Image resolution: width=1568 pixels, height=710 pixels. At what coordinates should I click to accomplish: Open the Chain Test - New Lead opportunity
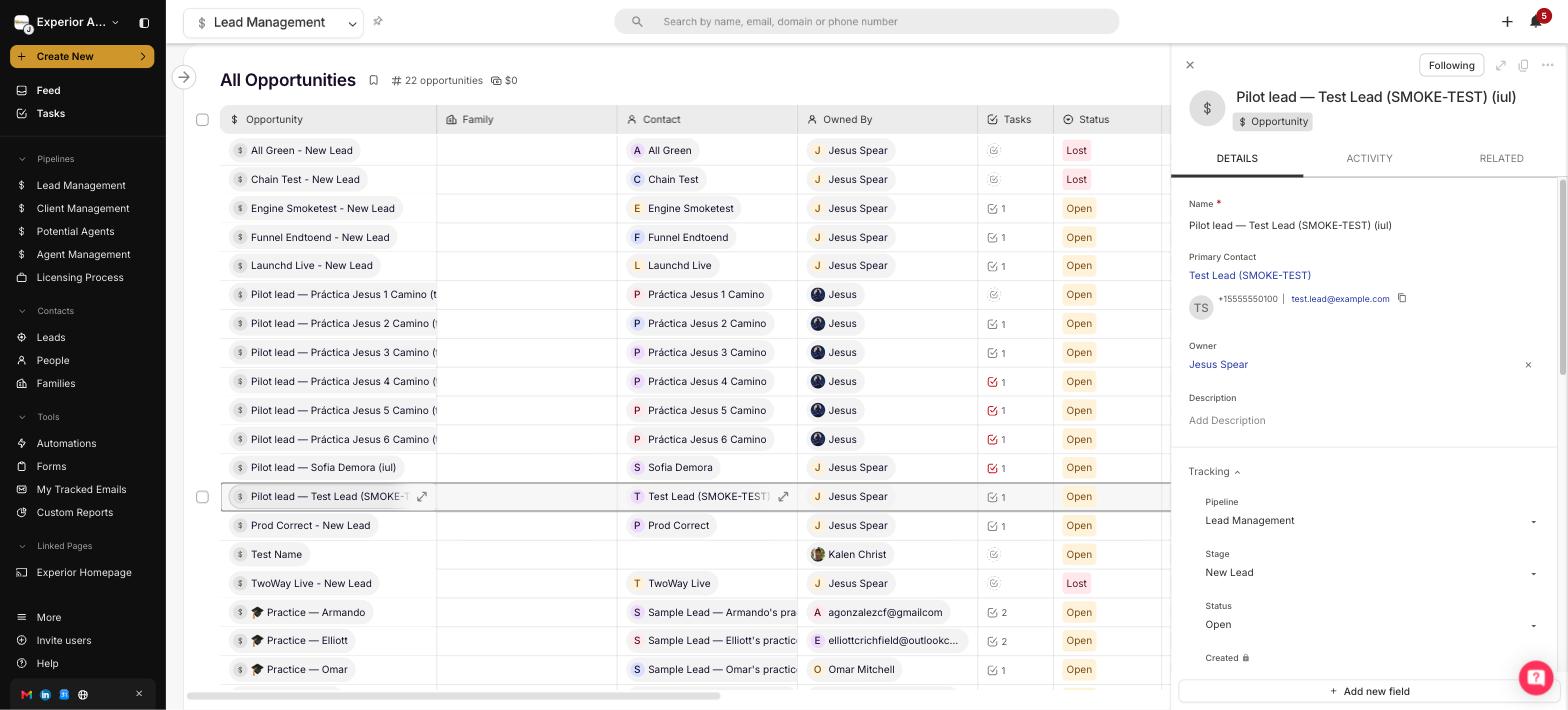(x=305, y=180)
